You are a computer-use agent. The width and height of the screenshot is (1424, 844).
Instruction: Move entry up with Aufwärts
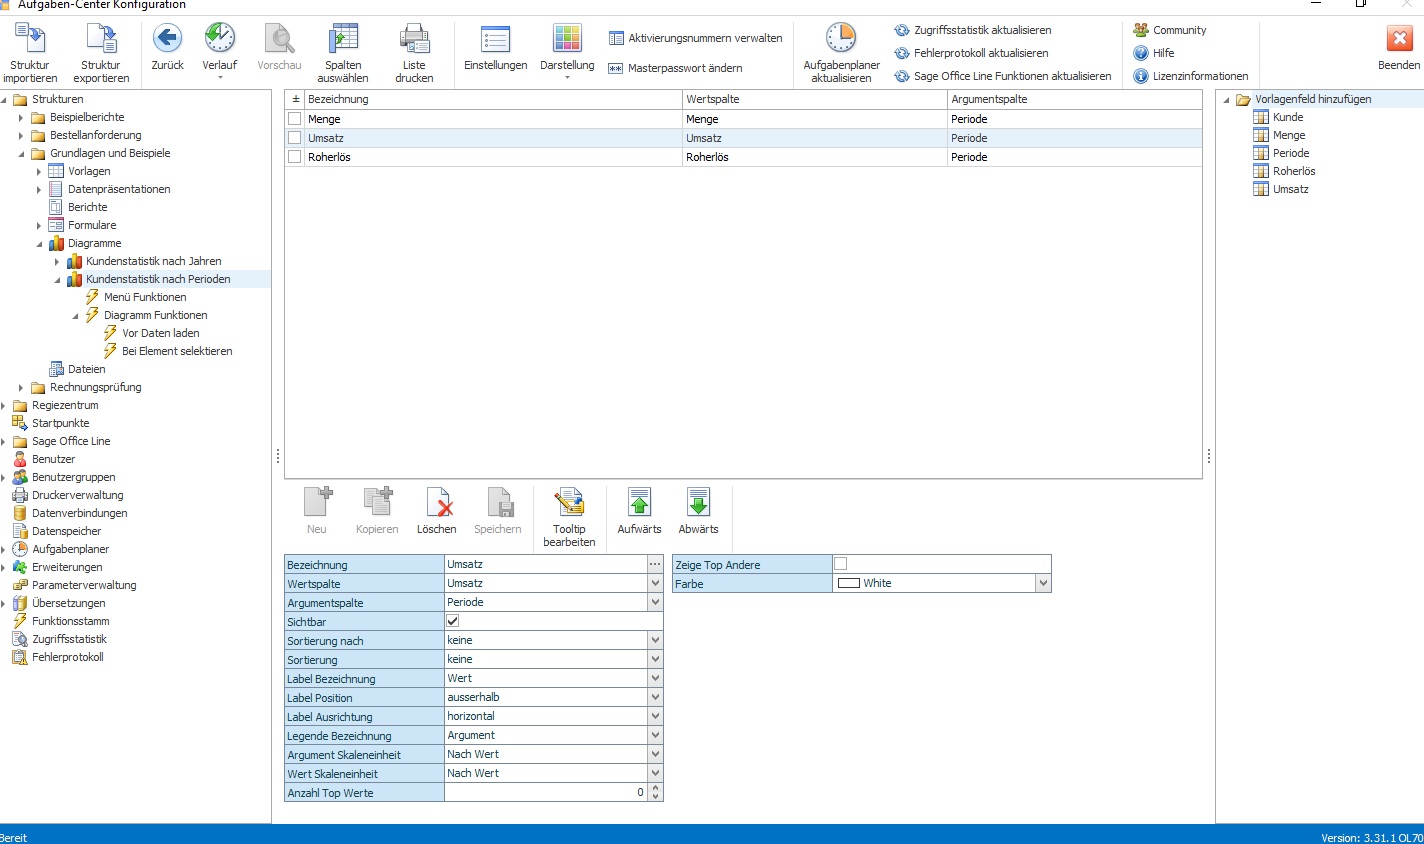[x=639, y=502]
